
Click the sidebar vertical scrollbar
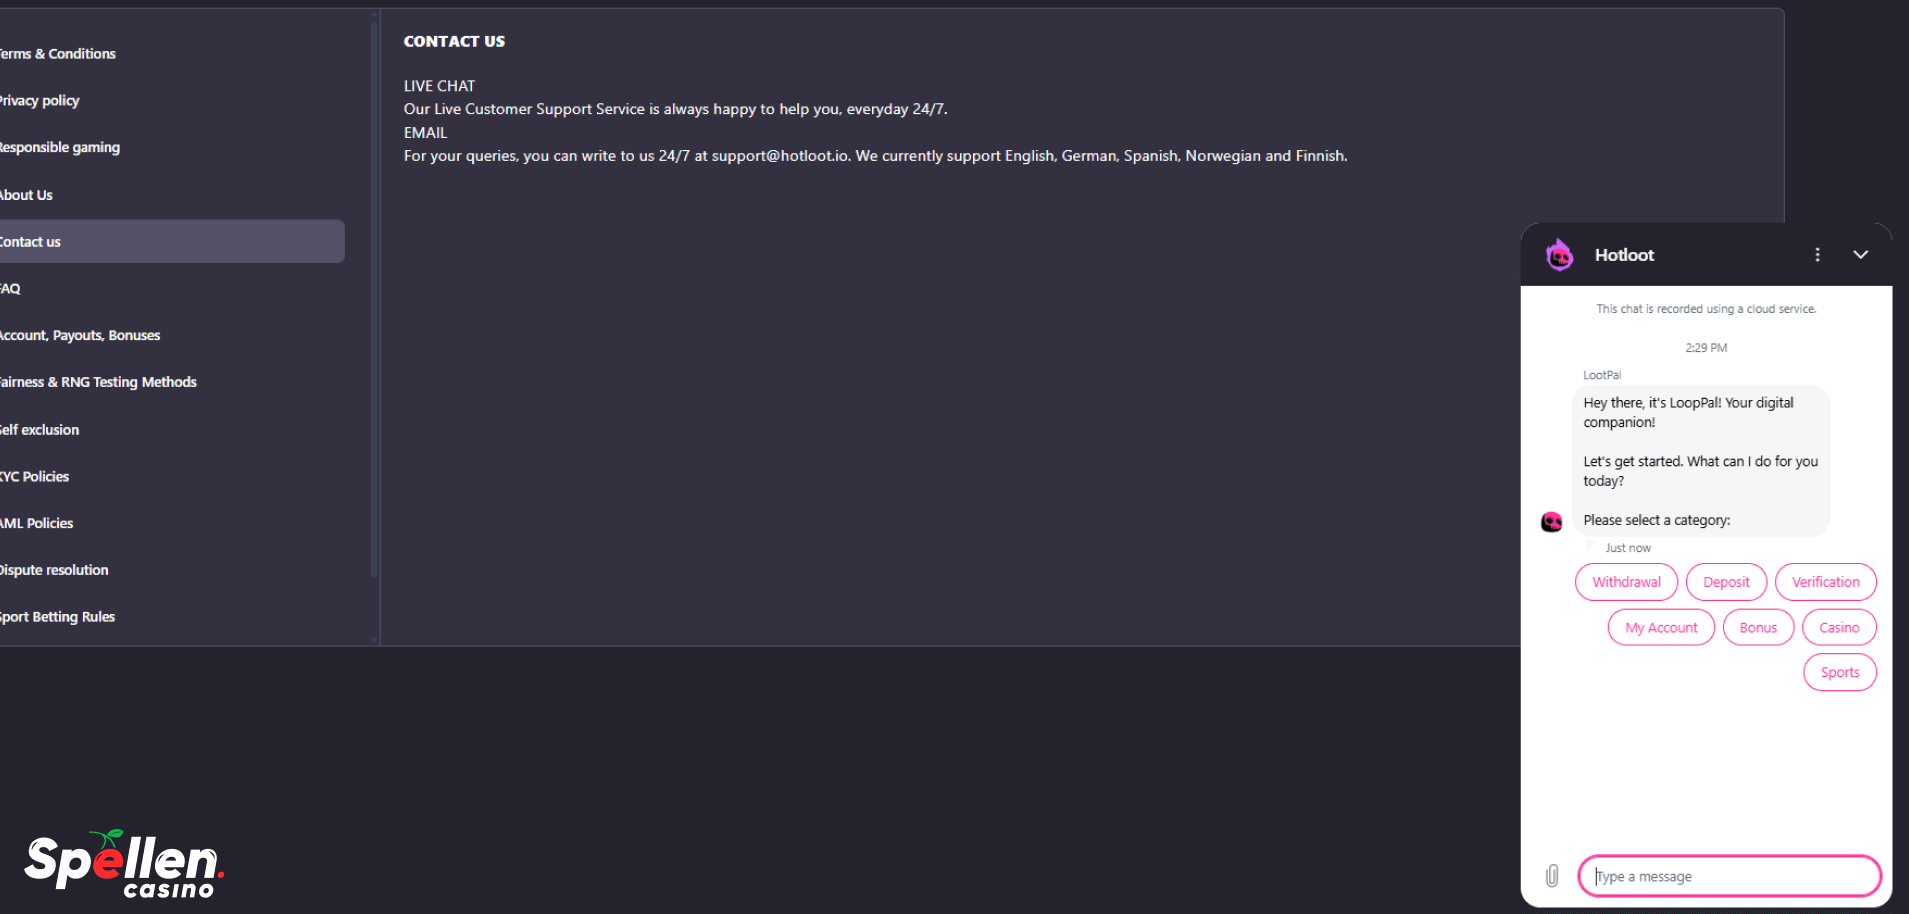pyautogui.click(x=374, y=300)
